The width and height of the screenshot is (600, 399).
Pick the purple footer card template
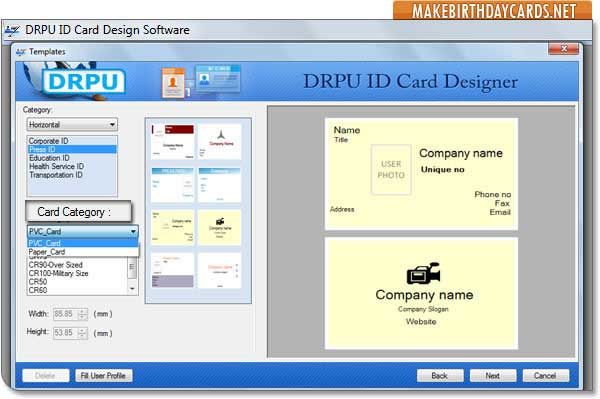(173, 270)
